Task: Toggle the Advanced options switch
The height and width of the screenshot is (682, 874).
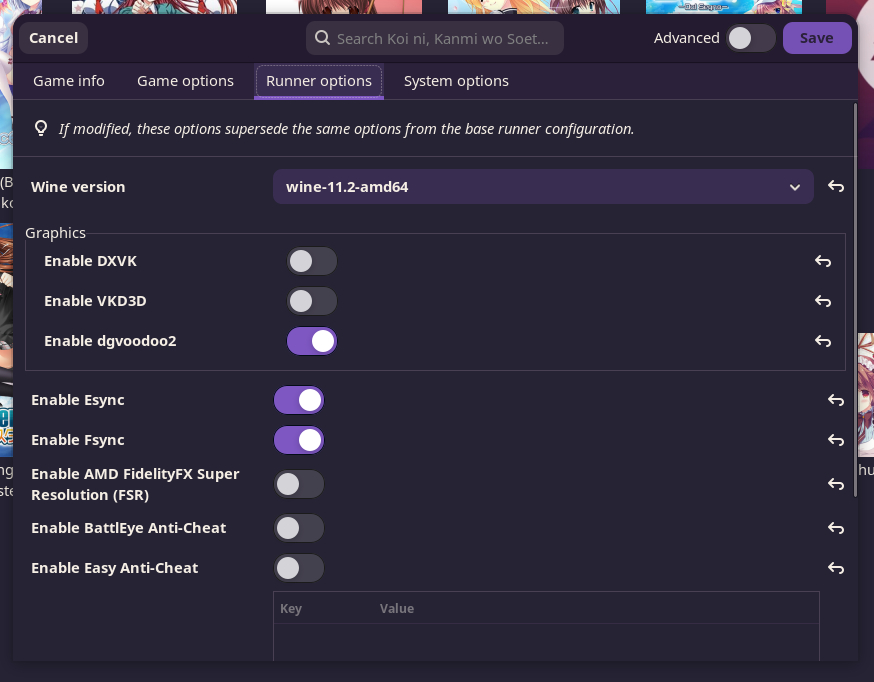Action: click(750, 38)
